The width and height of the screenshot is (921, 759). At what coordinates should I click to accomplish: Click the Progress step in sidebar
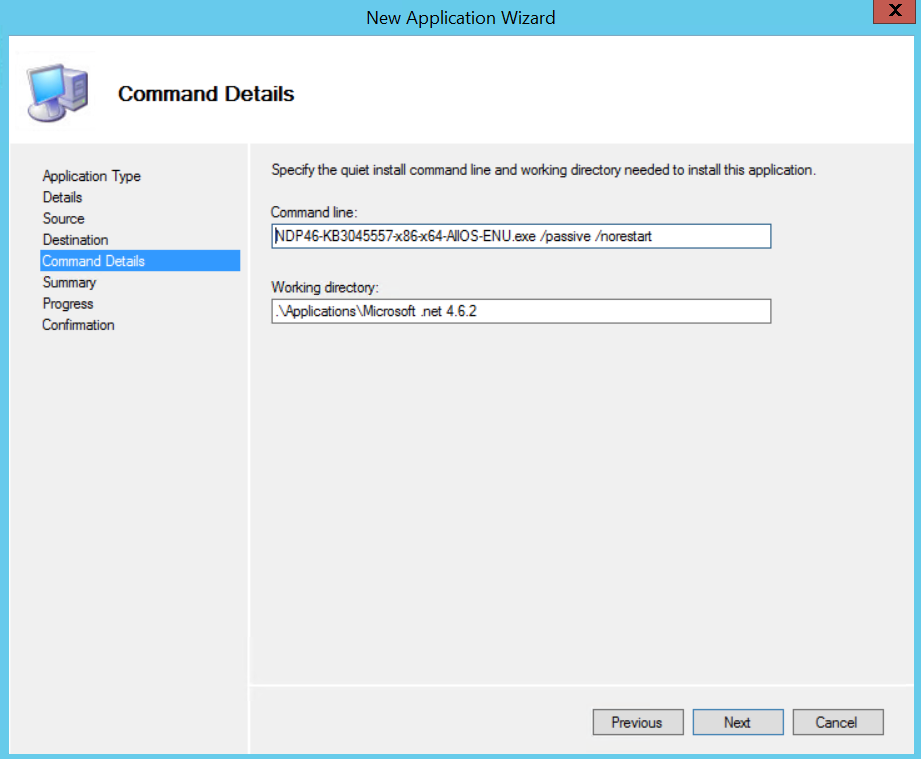click(x=67, y=303)
